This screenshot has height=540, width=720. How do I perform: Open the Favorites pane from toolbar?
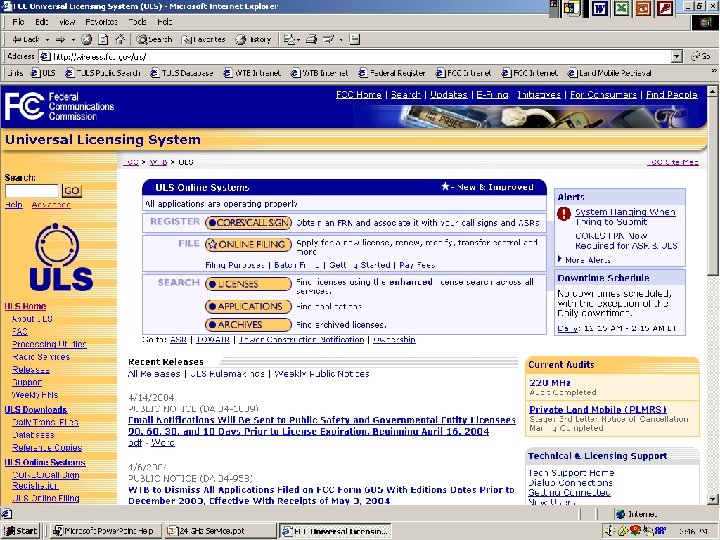pos(203,39)
